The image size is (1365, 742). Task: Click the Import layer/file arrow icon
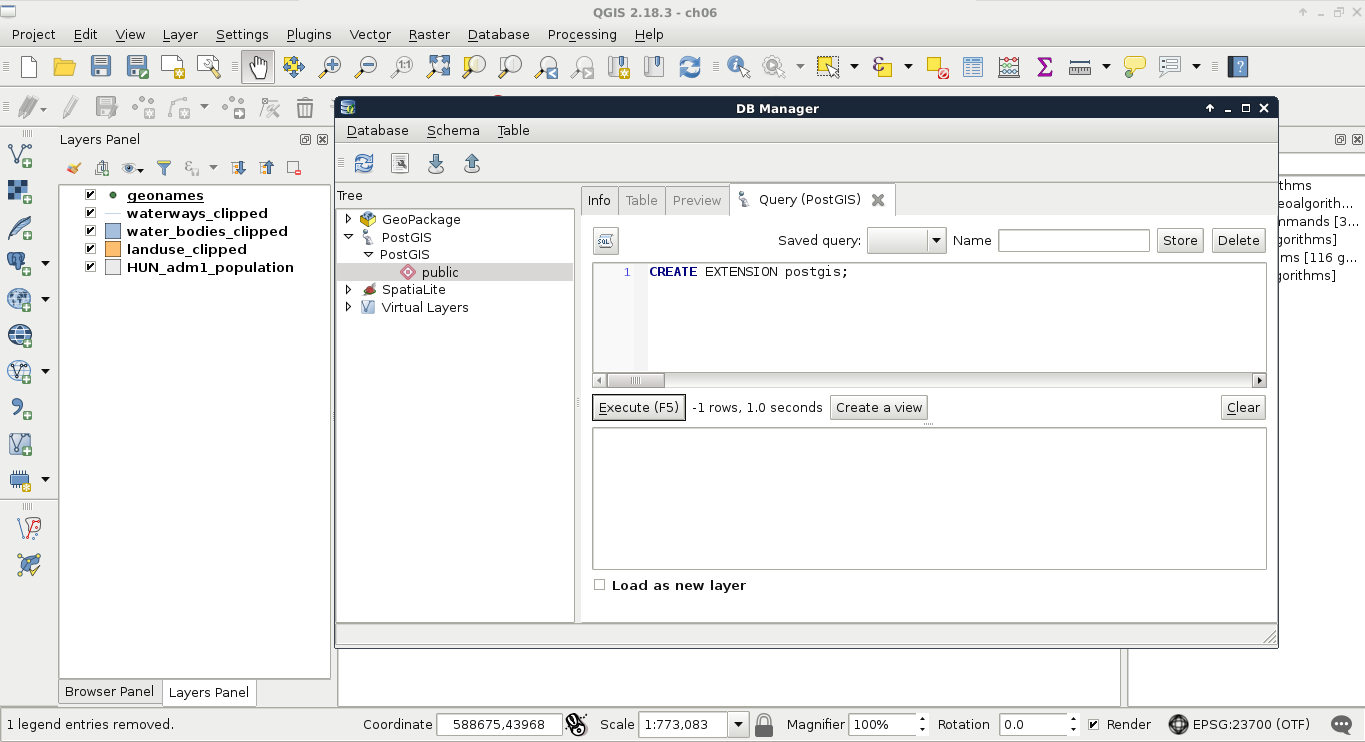point(436,164)
